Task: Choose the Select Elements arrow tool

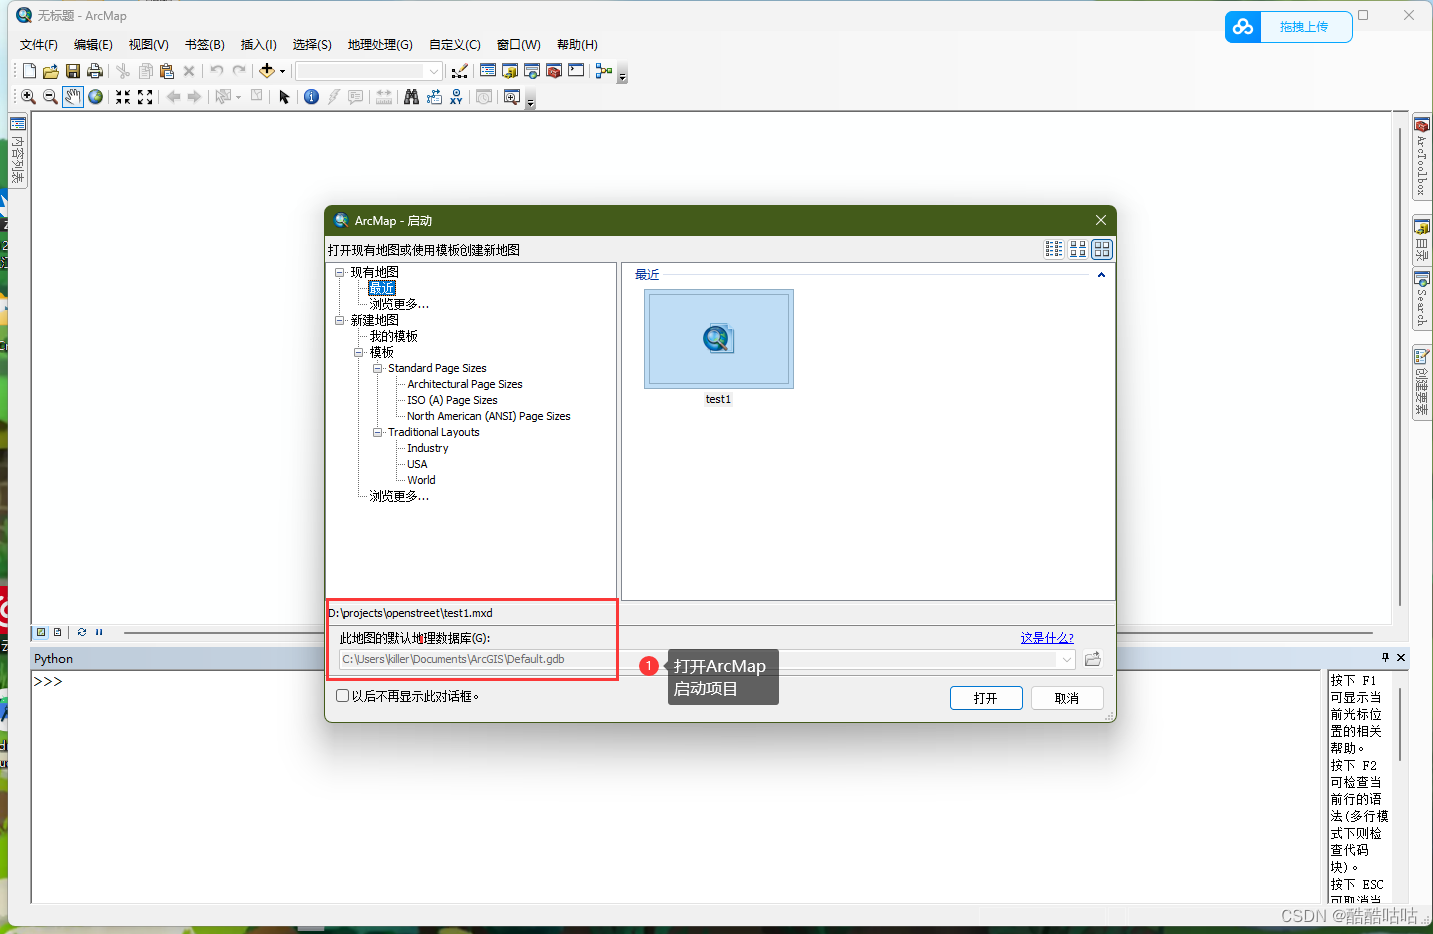Action: click(x=284, y=97)
